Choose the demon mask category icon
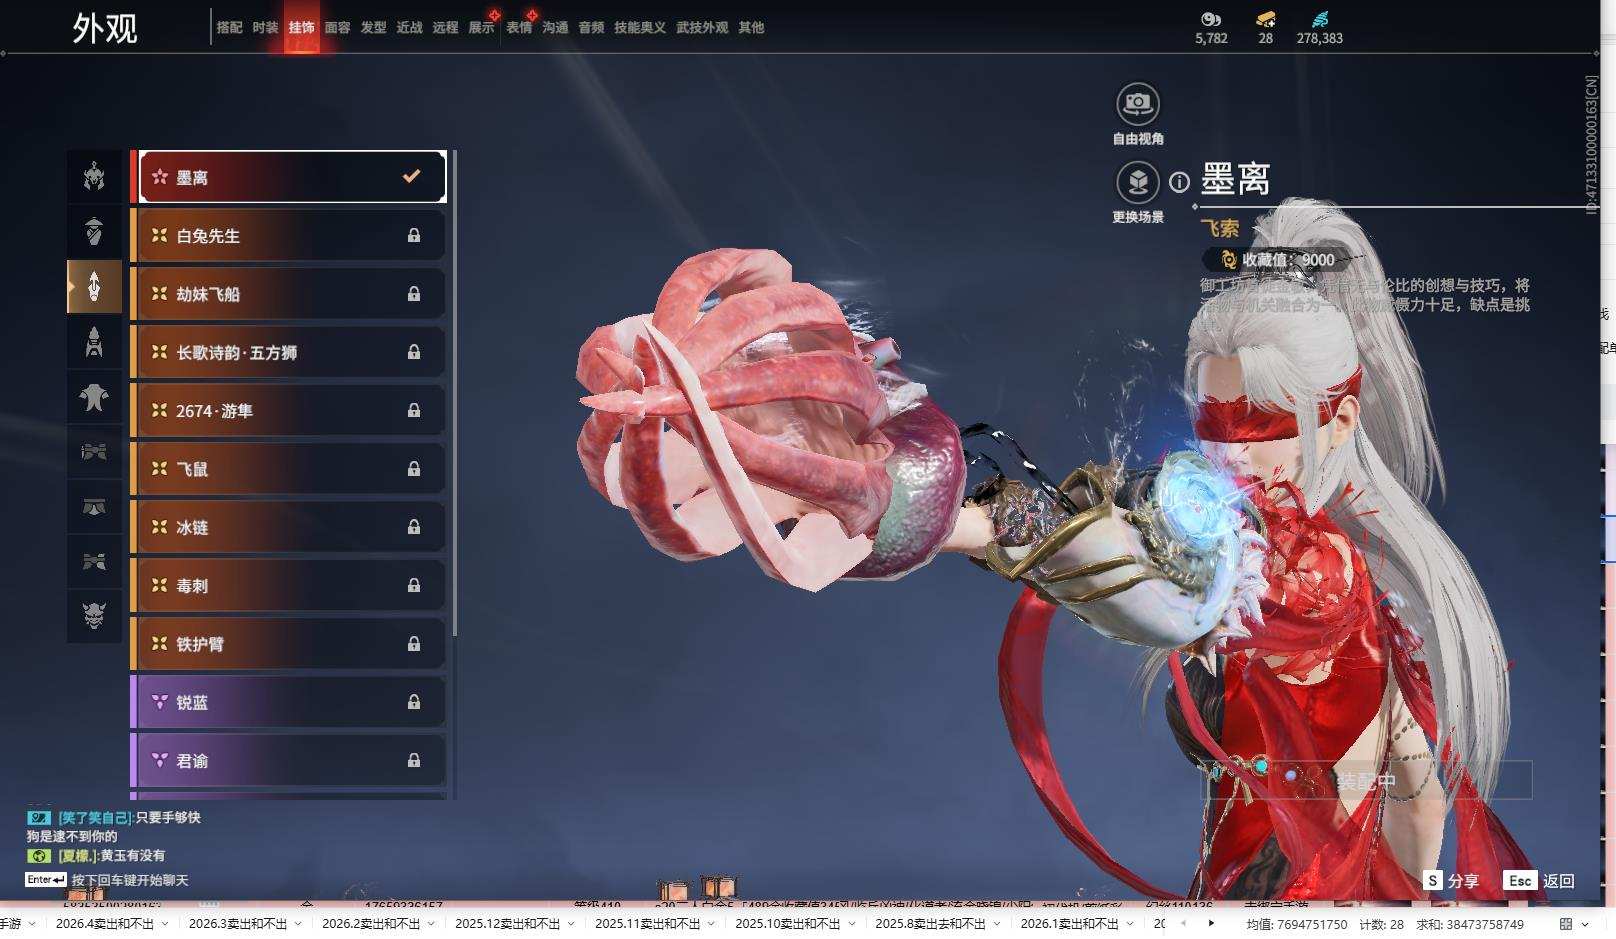 click(x=94, y=615)
